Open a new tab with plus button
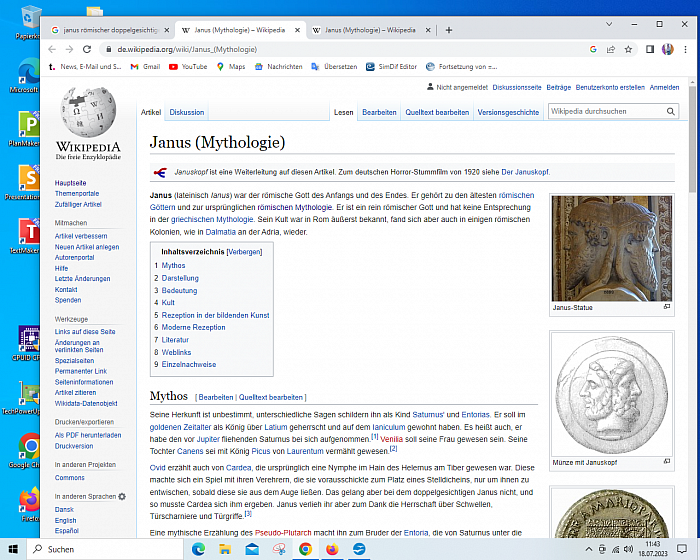Viewport: 700px width, 560px height. pos(449,30)
